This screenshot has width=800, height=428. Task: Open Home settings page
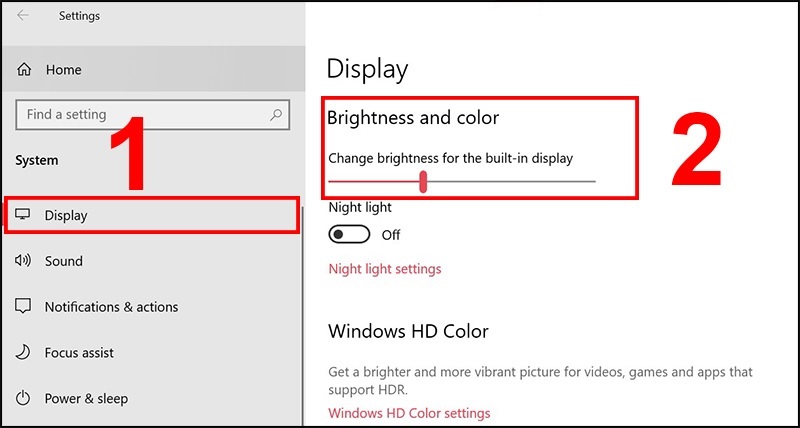153,69
